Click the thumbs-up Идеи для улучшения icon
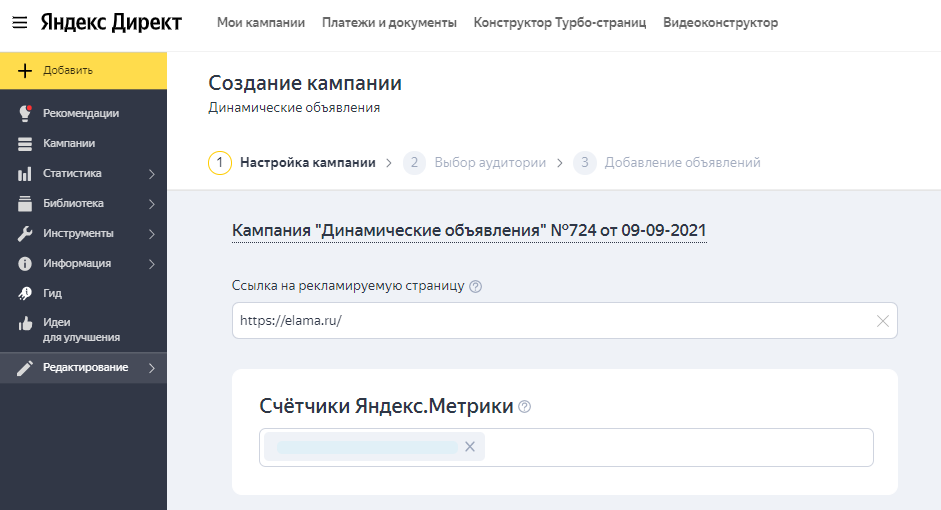The width and height of the screenshot is (941, 510). coord(25,324)
